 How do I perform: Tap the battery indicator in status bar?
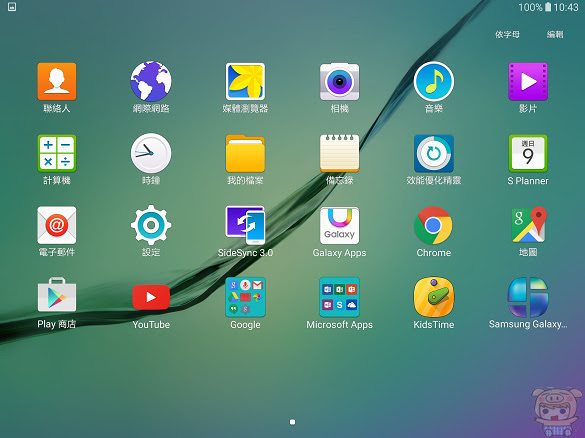click(x=548, y=7)
